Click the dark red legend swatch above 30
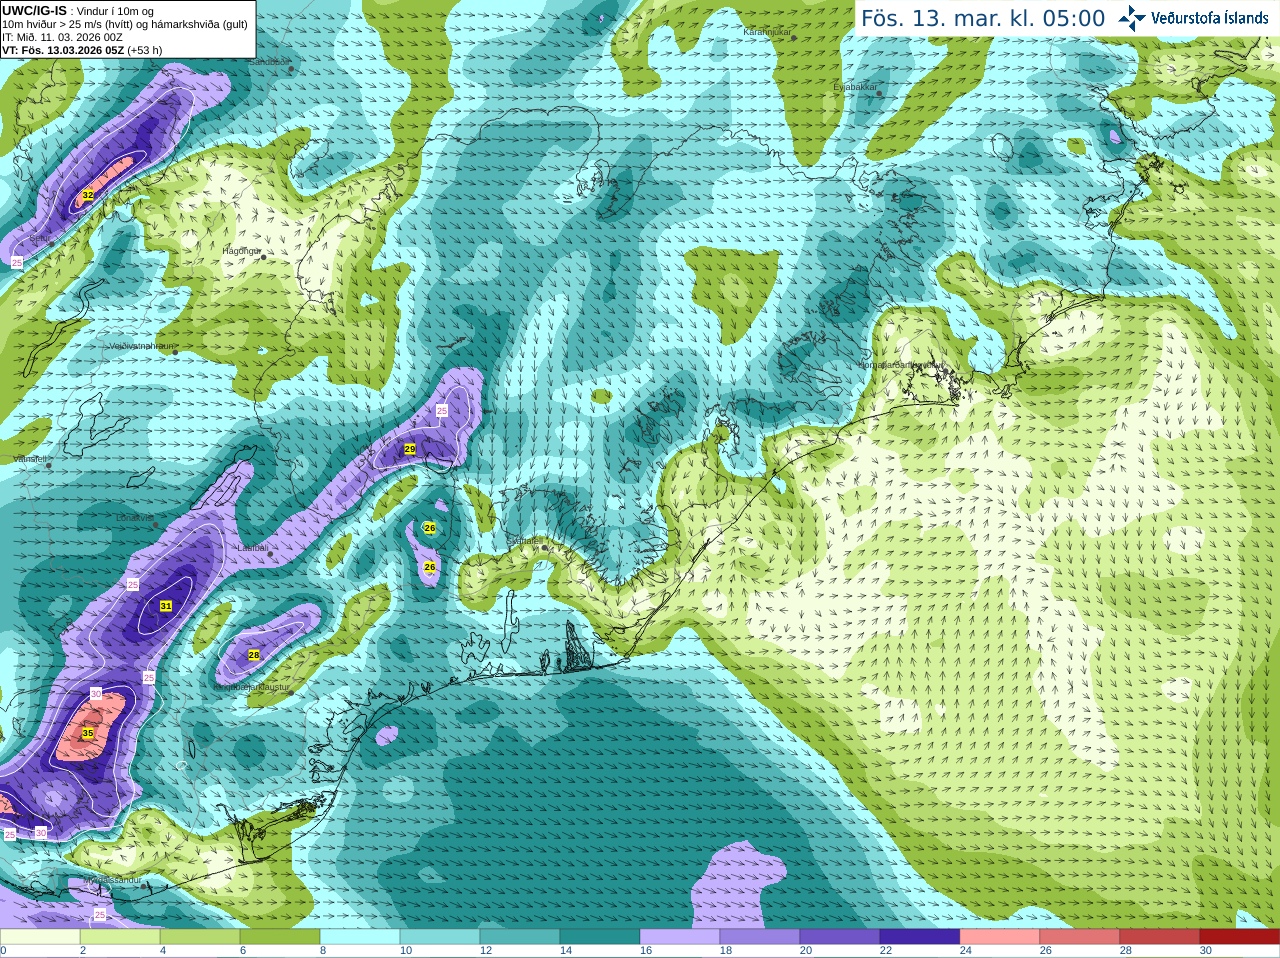Viewport: 1280px width, 958px height. point(1240,937)
